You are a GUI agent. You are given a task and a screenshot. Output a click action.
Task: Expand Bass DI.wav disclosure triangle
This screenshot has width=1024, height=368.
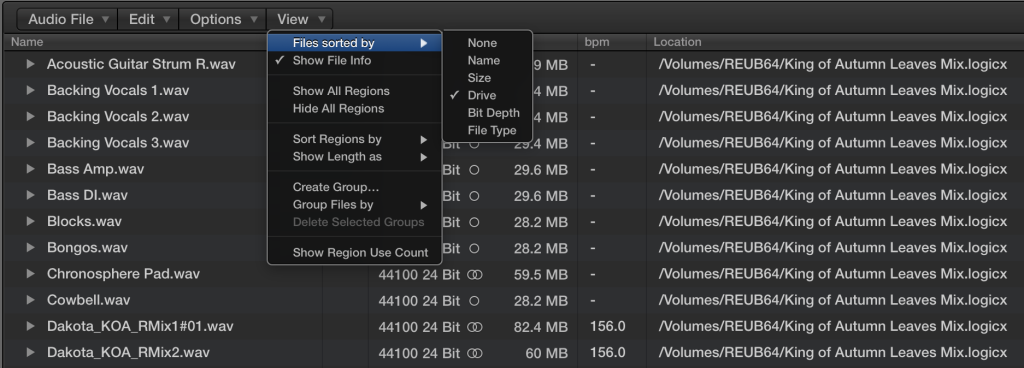click(x=30, y=195)
